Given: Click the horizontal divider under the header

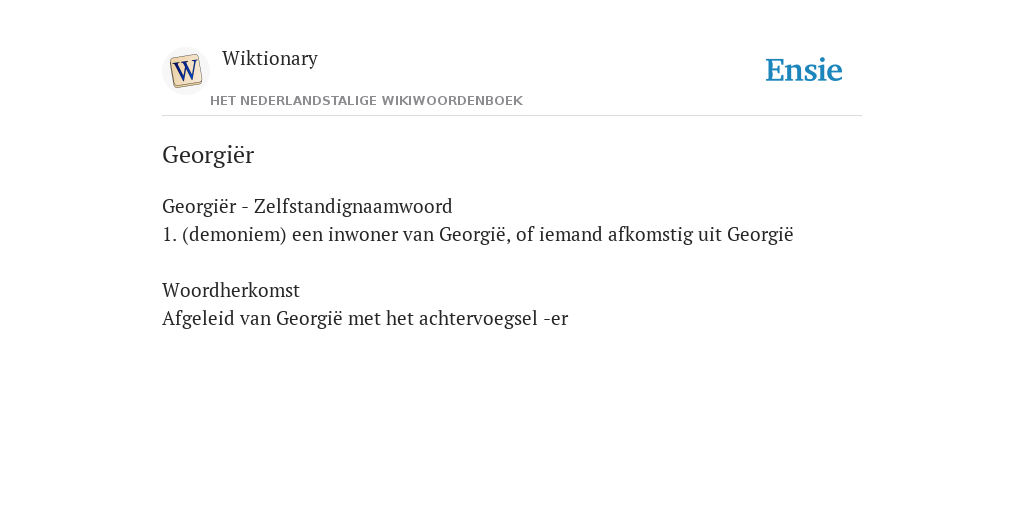Looking at the screenshot, I should (512, 116).
